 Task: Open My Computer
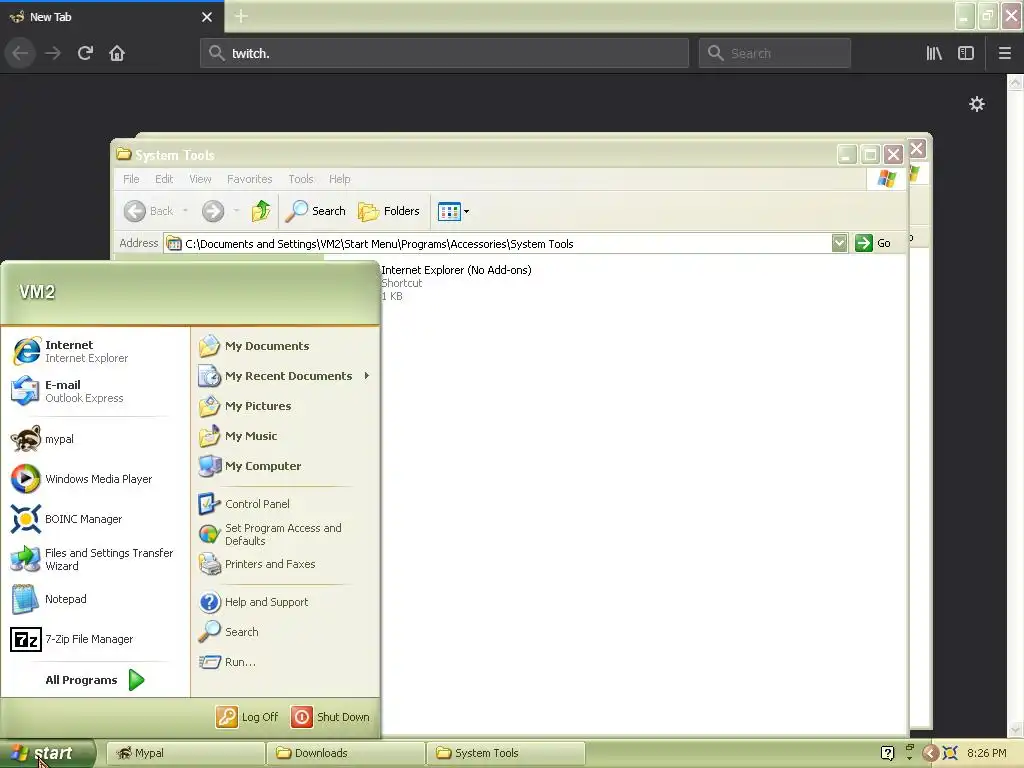point(285,466)
